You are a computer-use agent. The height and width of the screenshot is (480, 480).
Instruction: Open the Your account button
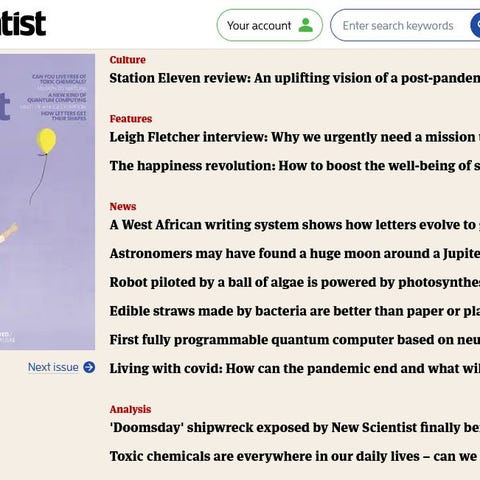270,25
